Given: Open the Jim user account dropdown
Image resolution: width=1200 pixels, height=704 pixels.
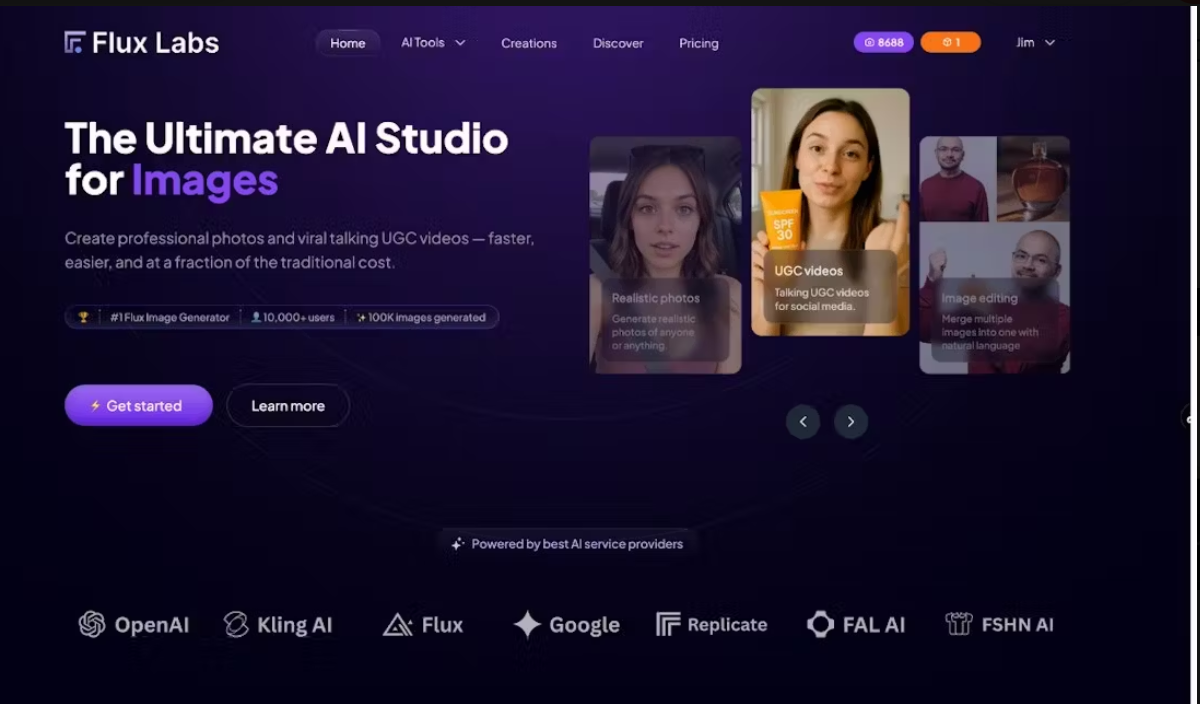Looking at the screenshot, I should point(1035,43).
